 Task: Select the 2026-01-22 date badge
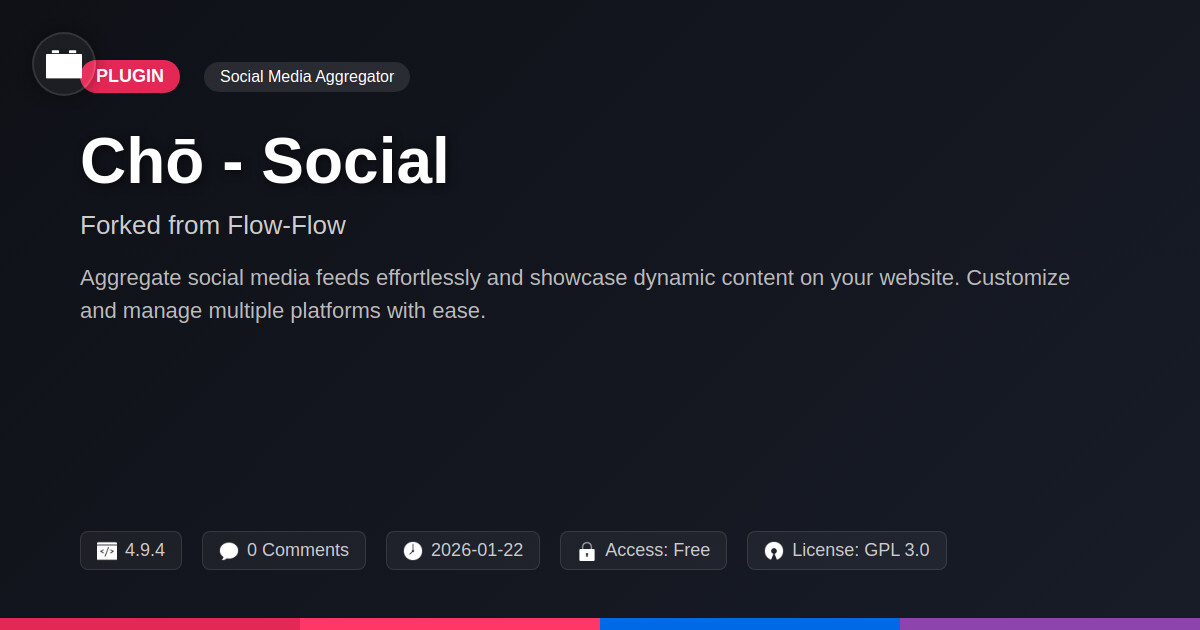tap(463, 550)
